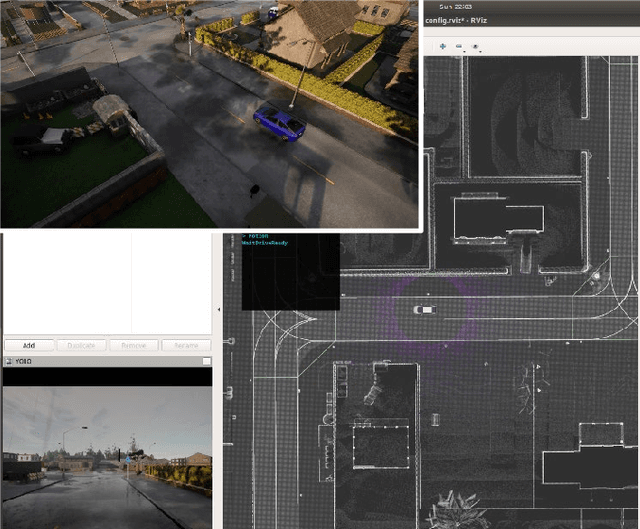Click the blue car in the simulator view
Viewport: 640px width, 529px height.
coord(280,121)
